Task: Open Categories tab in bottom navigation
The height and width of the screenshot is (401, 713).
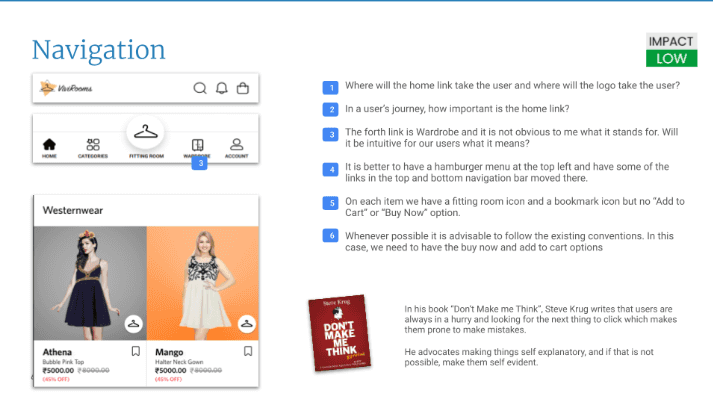Action: [x=93, y=148]
